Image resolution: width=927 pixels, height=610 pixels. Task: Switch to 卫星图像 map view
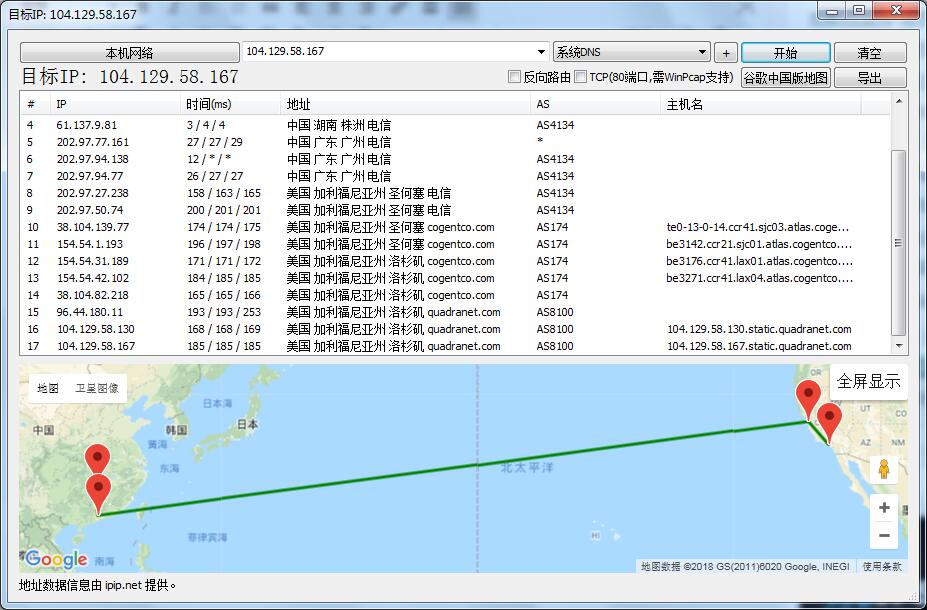[x=97, y=388]
